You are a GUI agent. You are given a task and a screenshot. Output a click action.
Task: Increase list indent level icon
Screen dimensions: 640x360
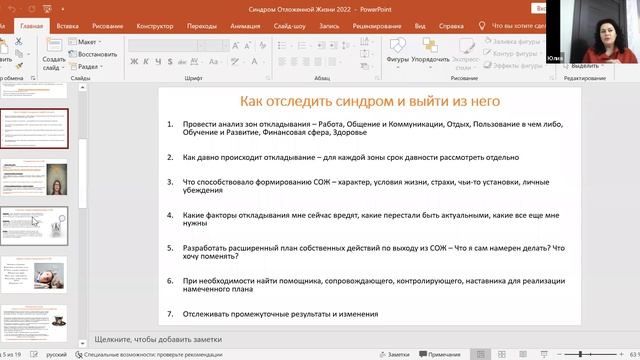pos(333,45)
